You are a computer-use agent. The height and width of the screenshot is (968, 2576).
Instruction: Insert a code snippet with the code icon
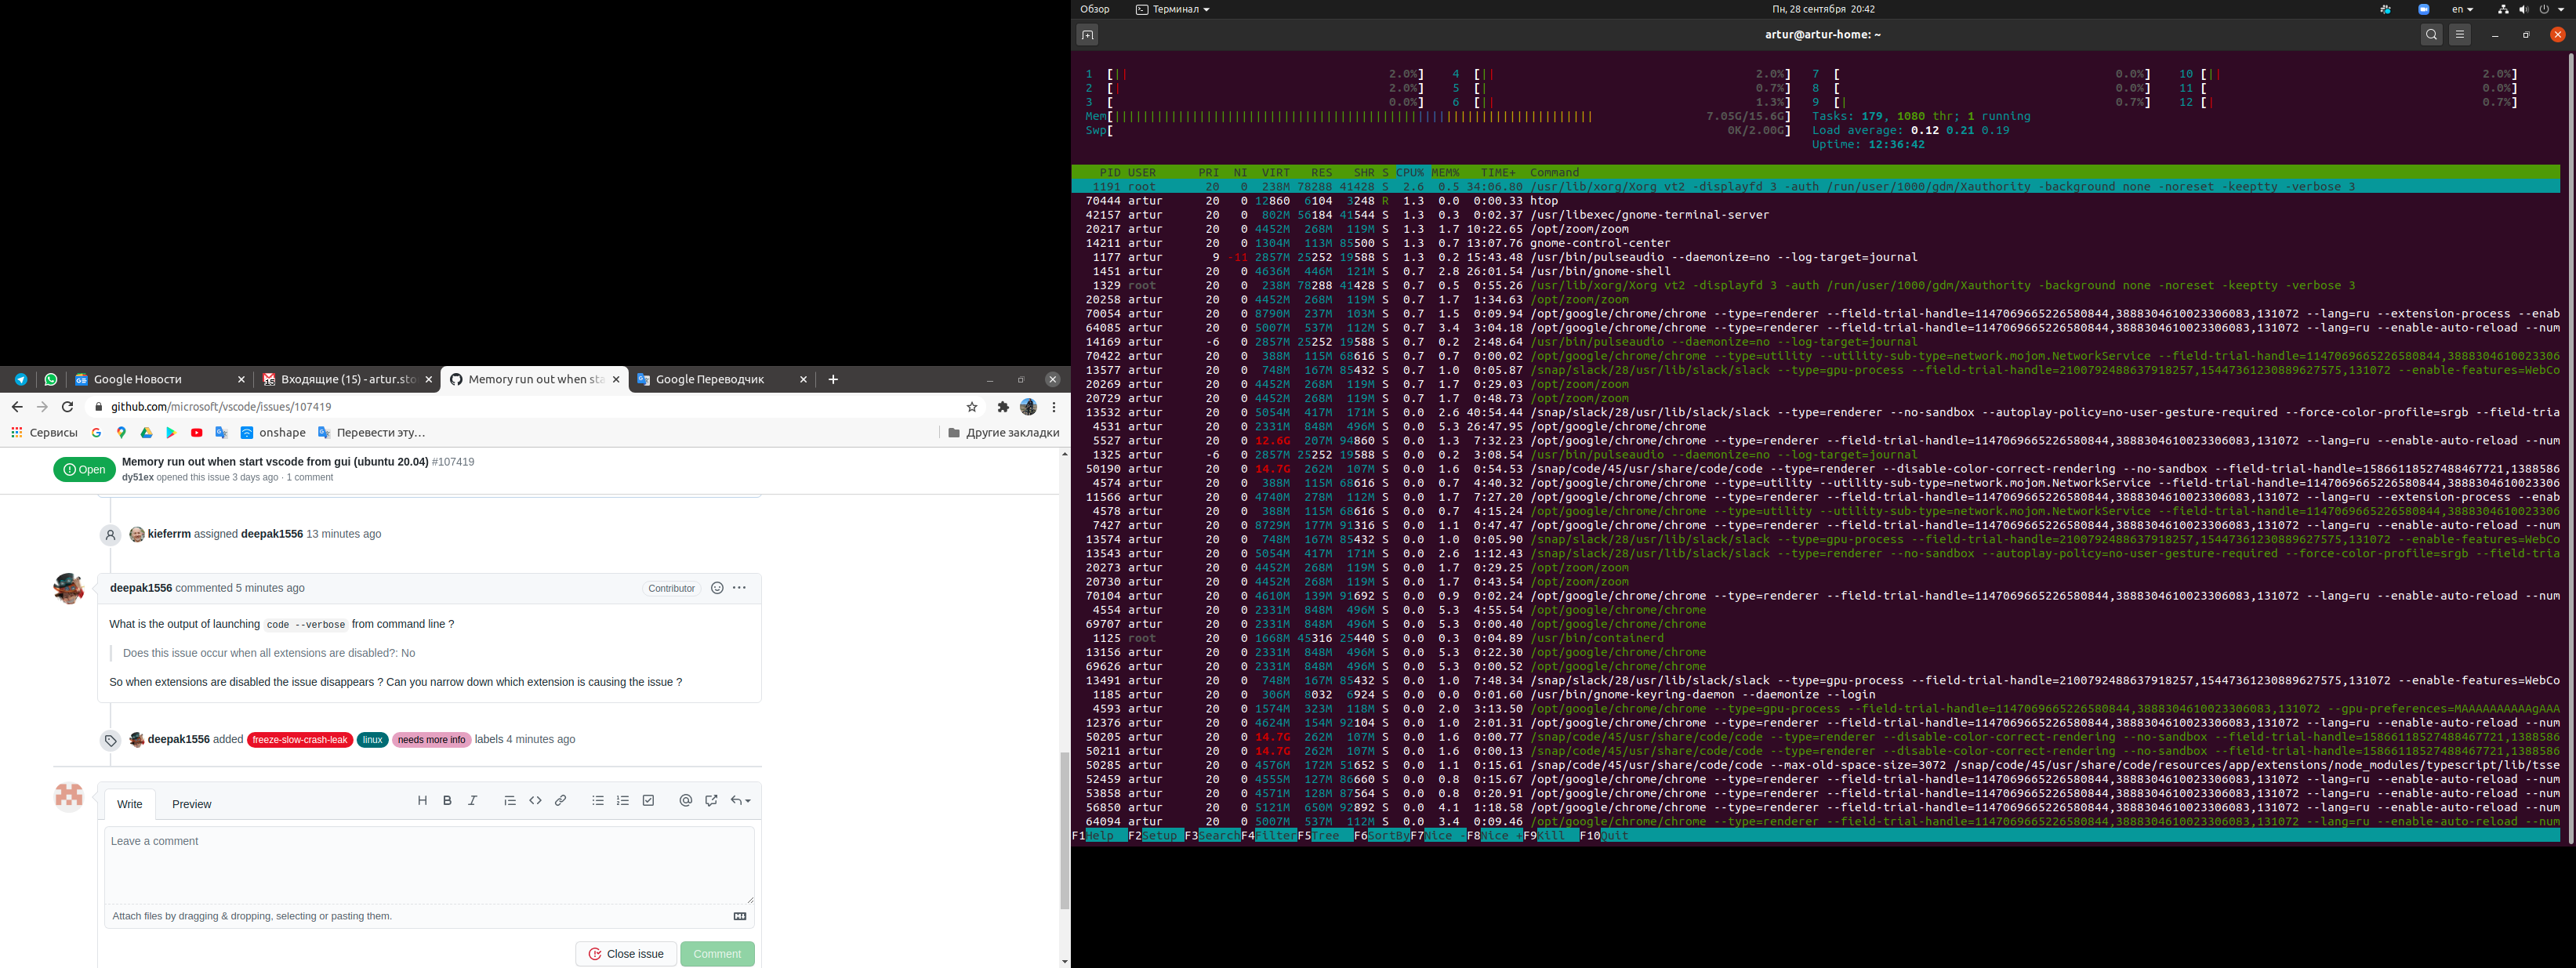(535, 800)
